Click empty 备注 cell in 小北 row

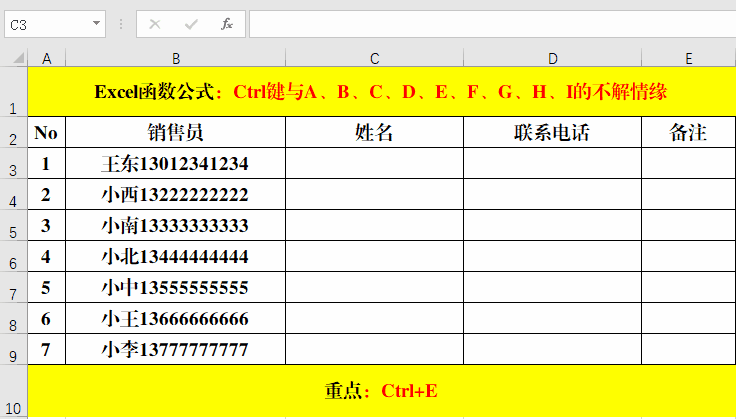coord(689,256)
